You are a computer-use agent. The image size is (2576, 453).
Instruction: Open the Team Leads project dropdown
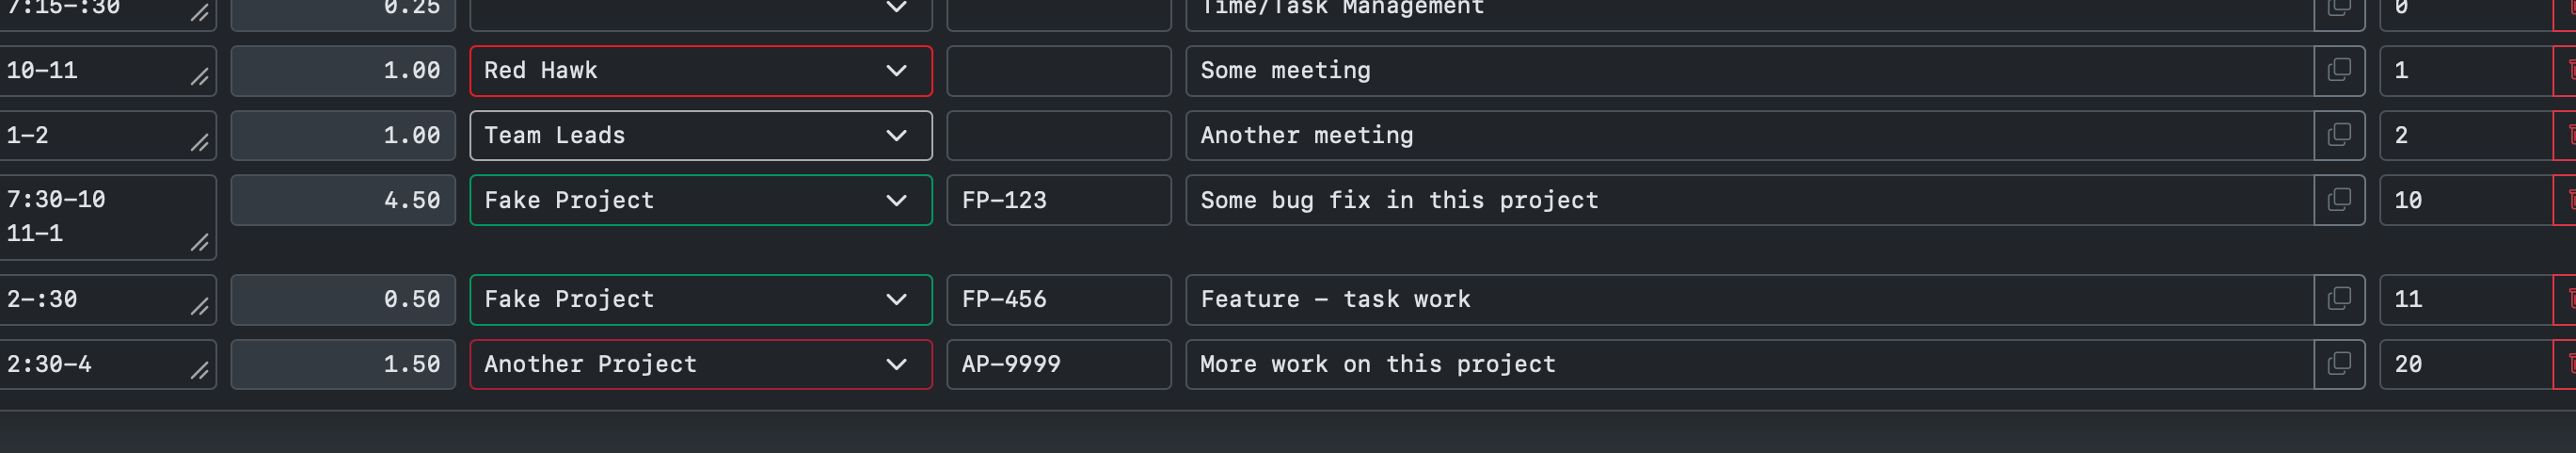tap(701, 136)
